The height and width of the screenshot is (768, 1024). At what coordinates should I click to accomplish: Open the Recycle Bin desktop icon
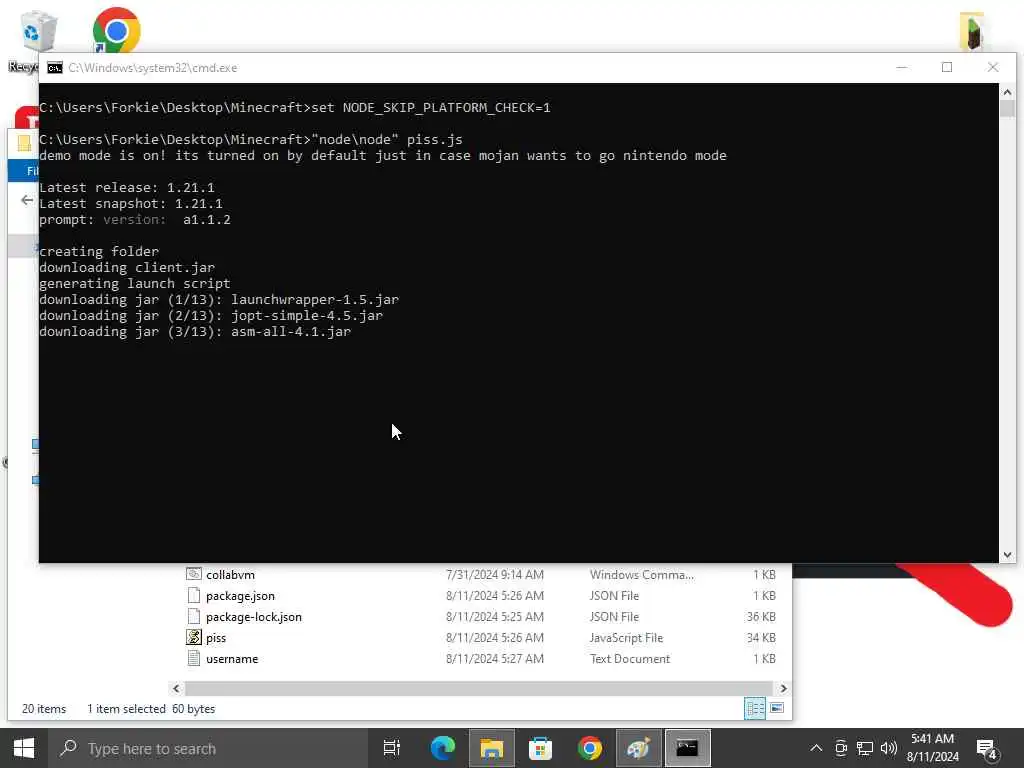pyautogui.click(x=37, y=31)
